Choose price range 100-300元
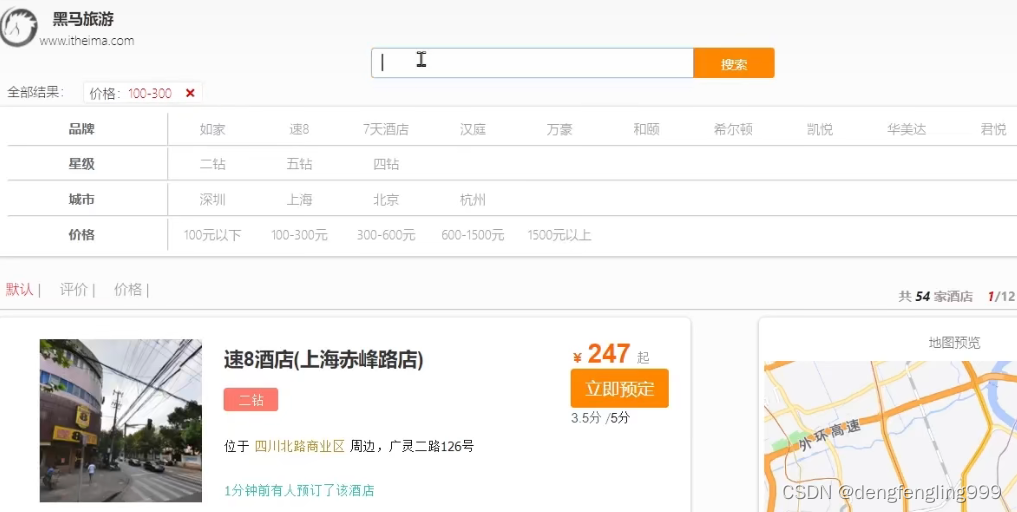Screen dimensions: 1017x512 tap(299, 235)
